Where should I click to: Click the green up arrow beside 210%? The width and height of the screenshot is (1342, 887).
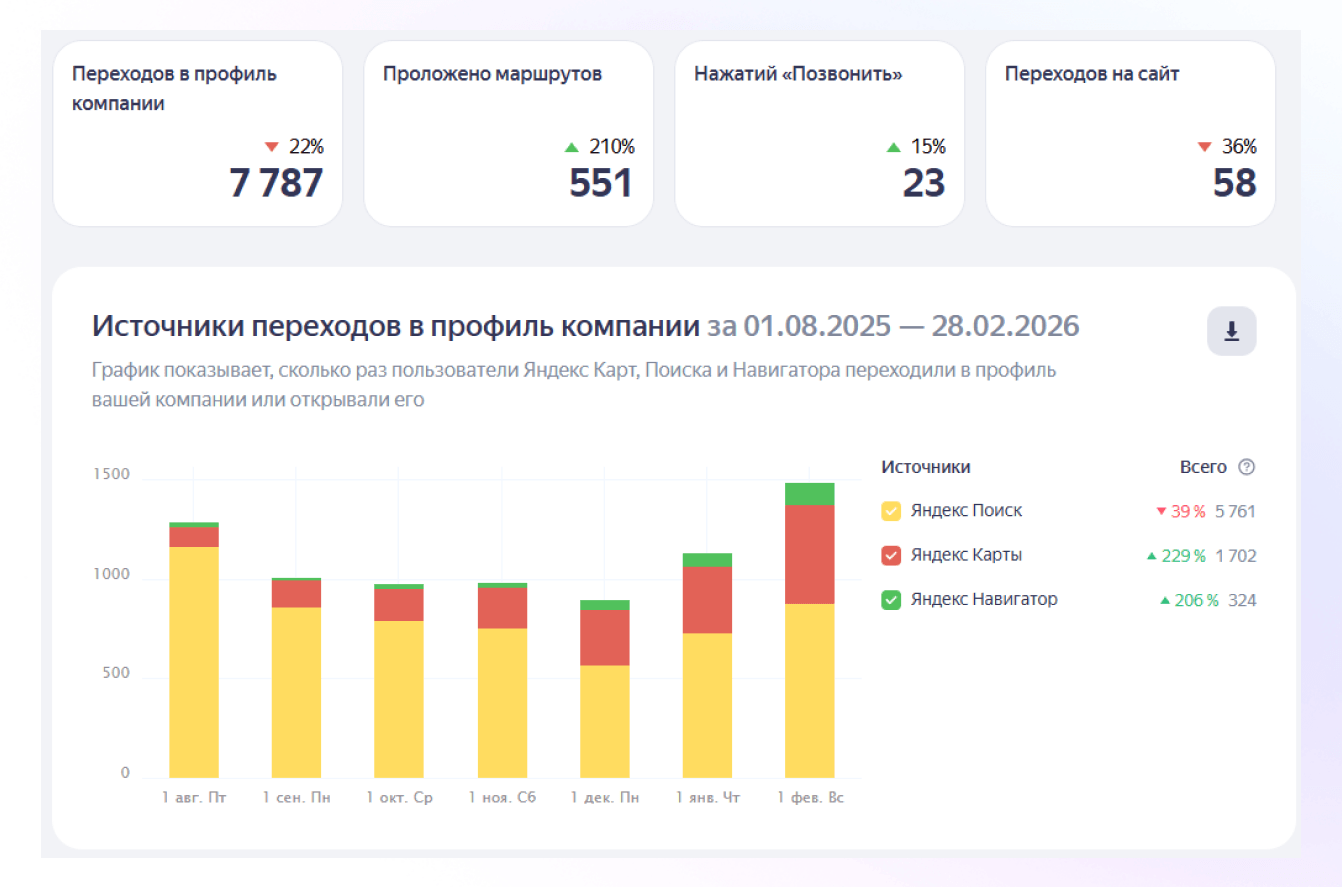click(572, 147)
